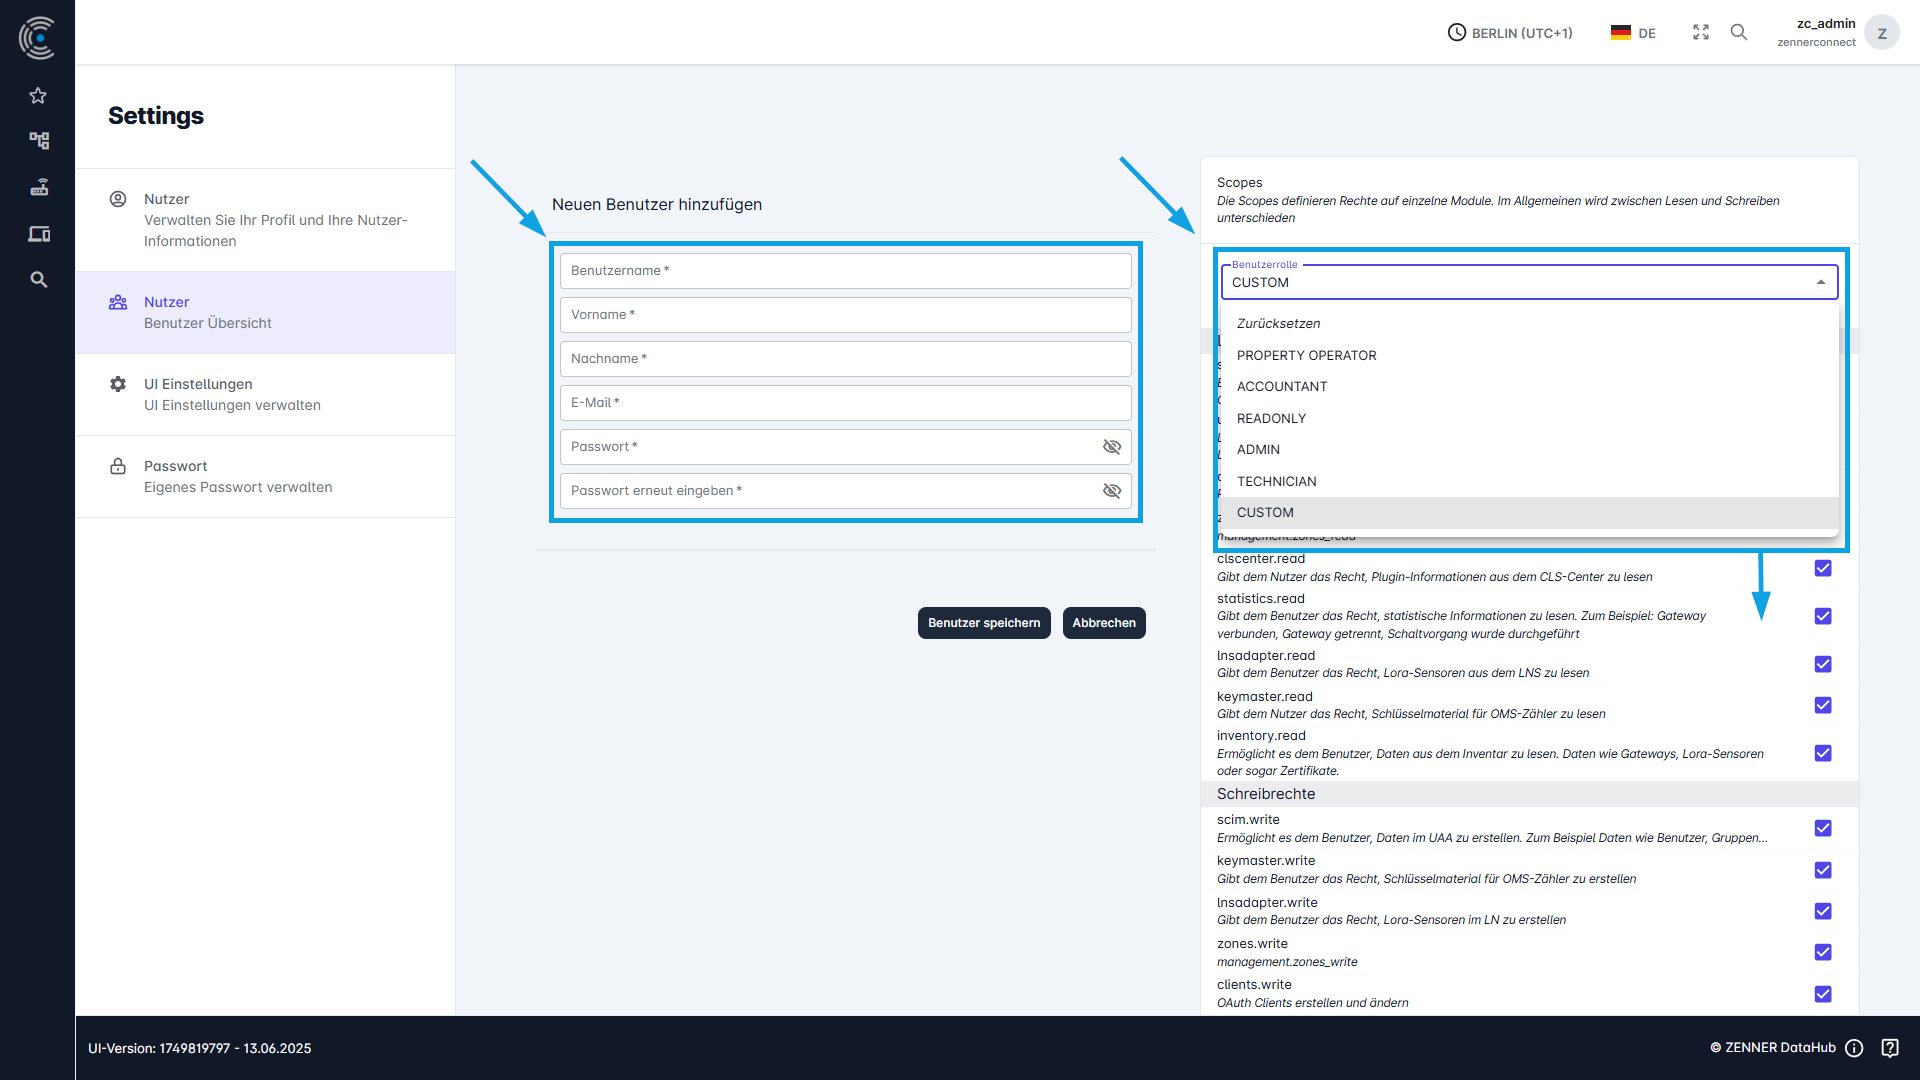Image resolution: width=1920 pixels, height=1080 pixels.
Task: Uncheck the scim.write scope checkbox
Action: [x=1823, y=828]
